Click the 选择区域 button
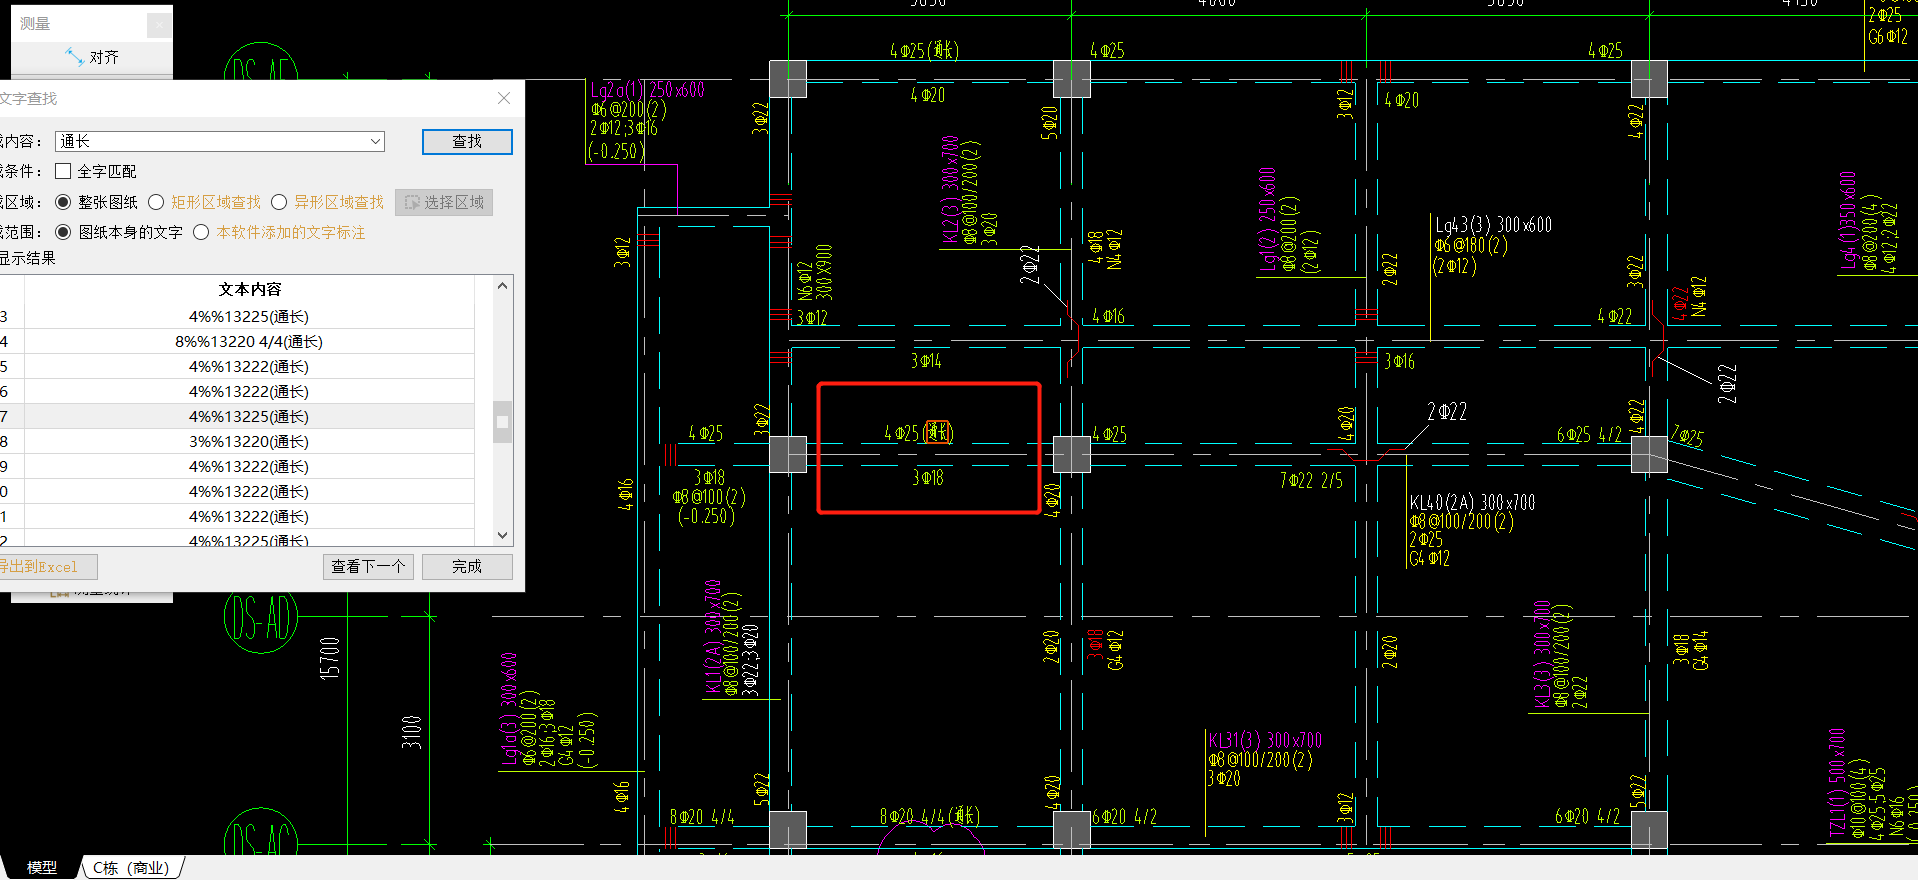Viewport: 1918px width, 880px height. pyautogui.click(x=444, y=202)
